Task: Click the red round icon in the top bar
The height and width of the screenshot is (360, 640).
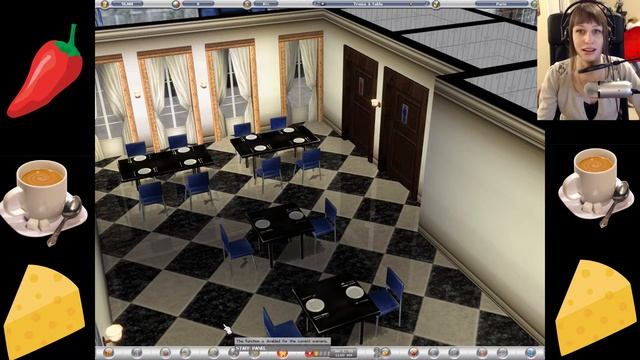Action: coord(176,4)
